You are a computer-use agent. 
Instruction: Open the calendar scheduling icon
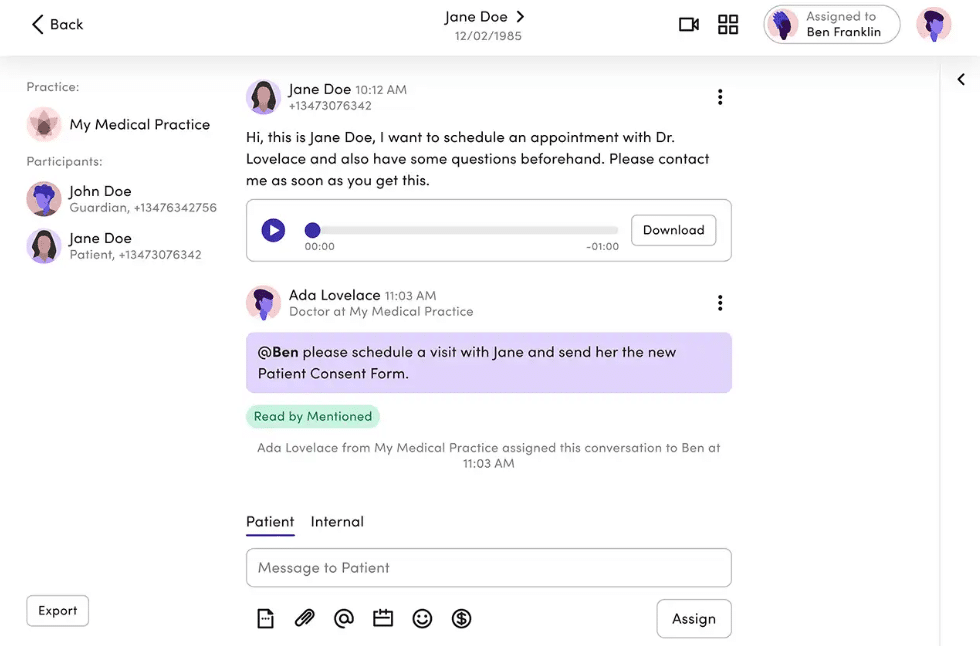click(x=382, y=618)
